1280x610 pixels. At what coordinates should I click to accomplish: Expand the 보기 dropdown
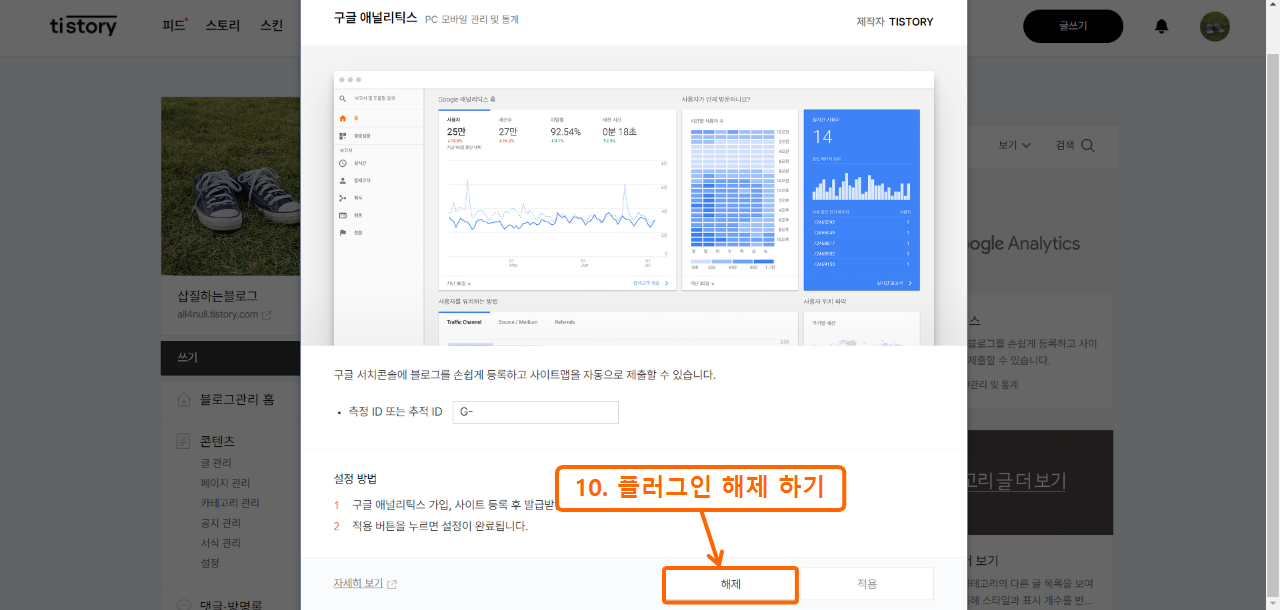point(1014,145)
